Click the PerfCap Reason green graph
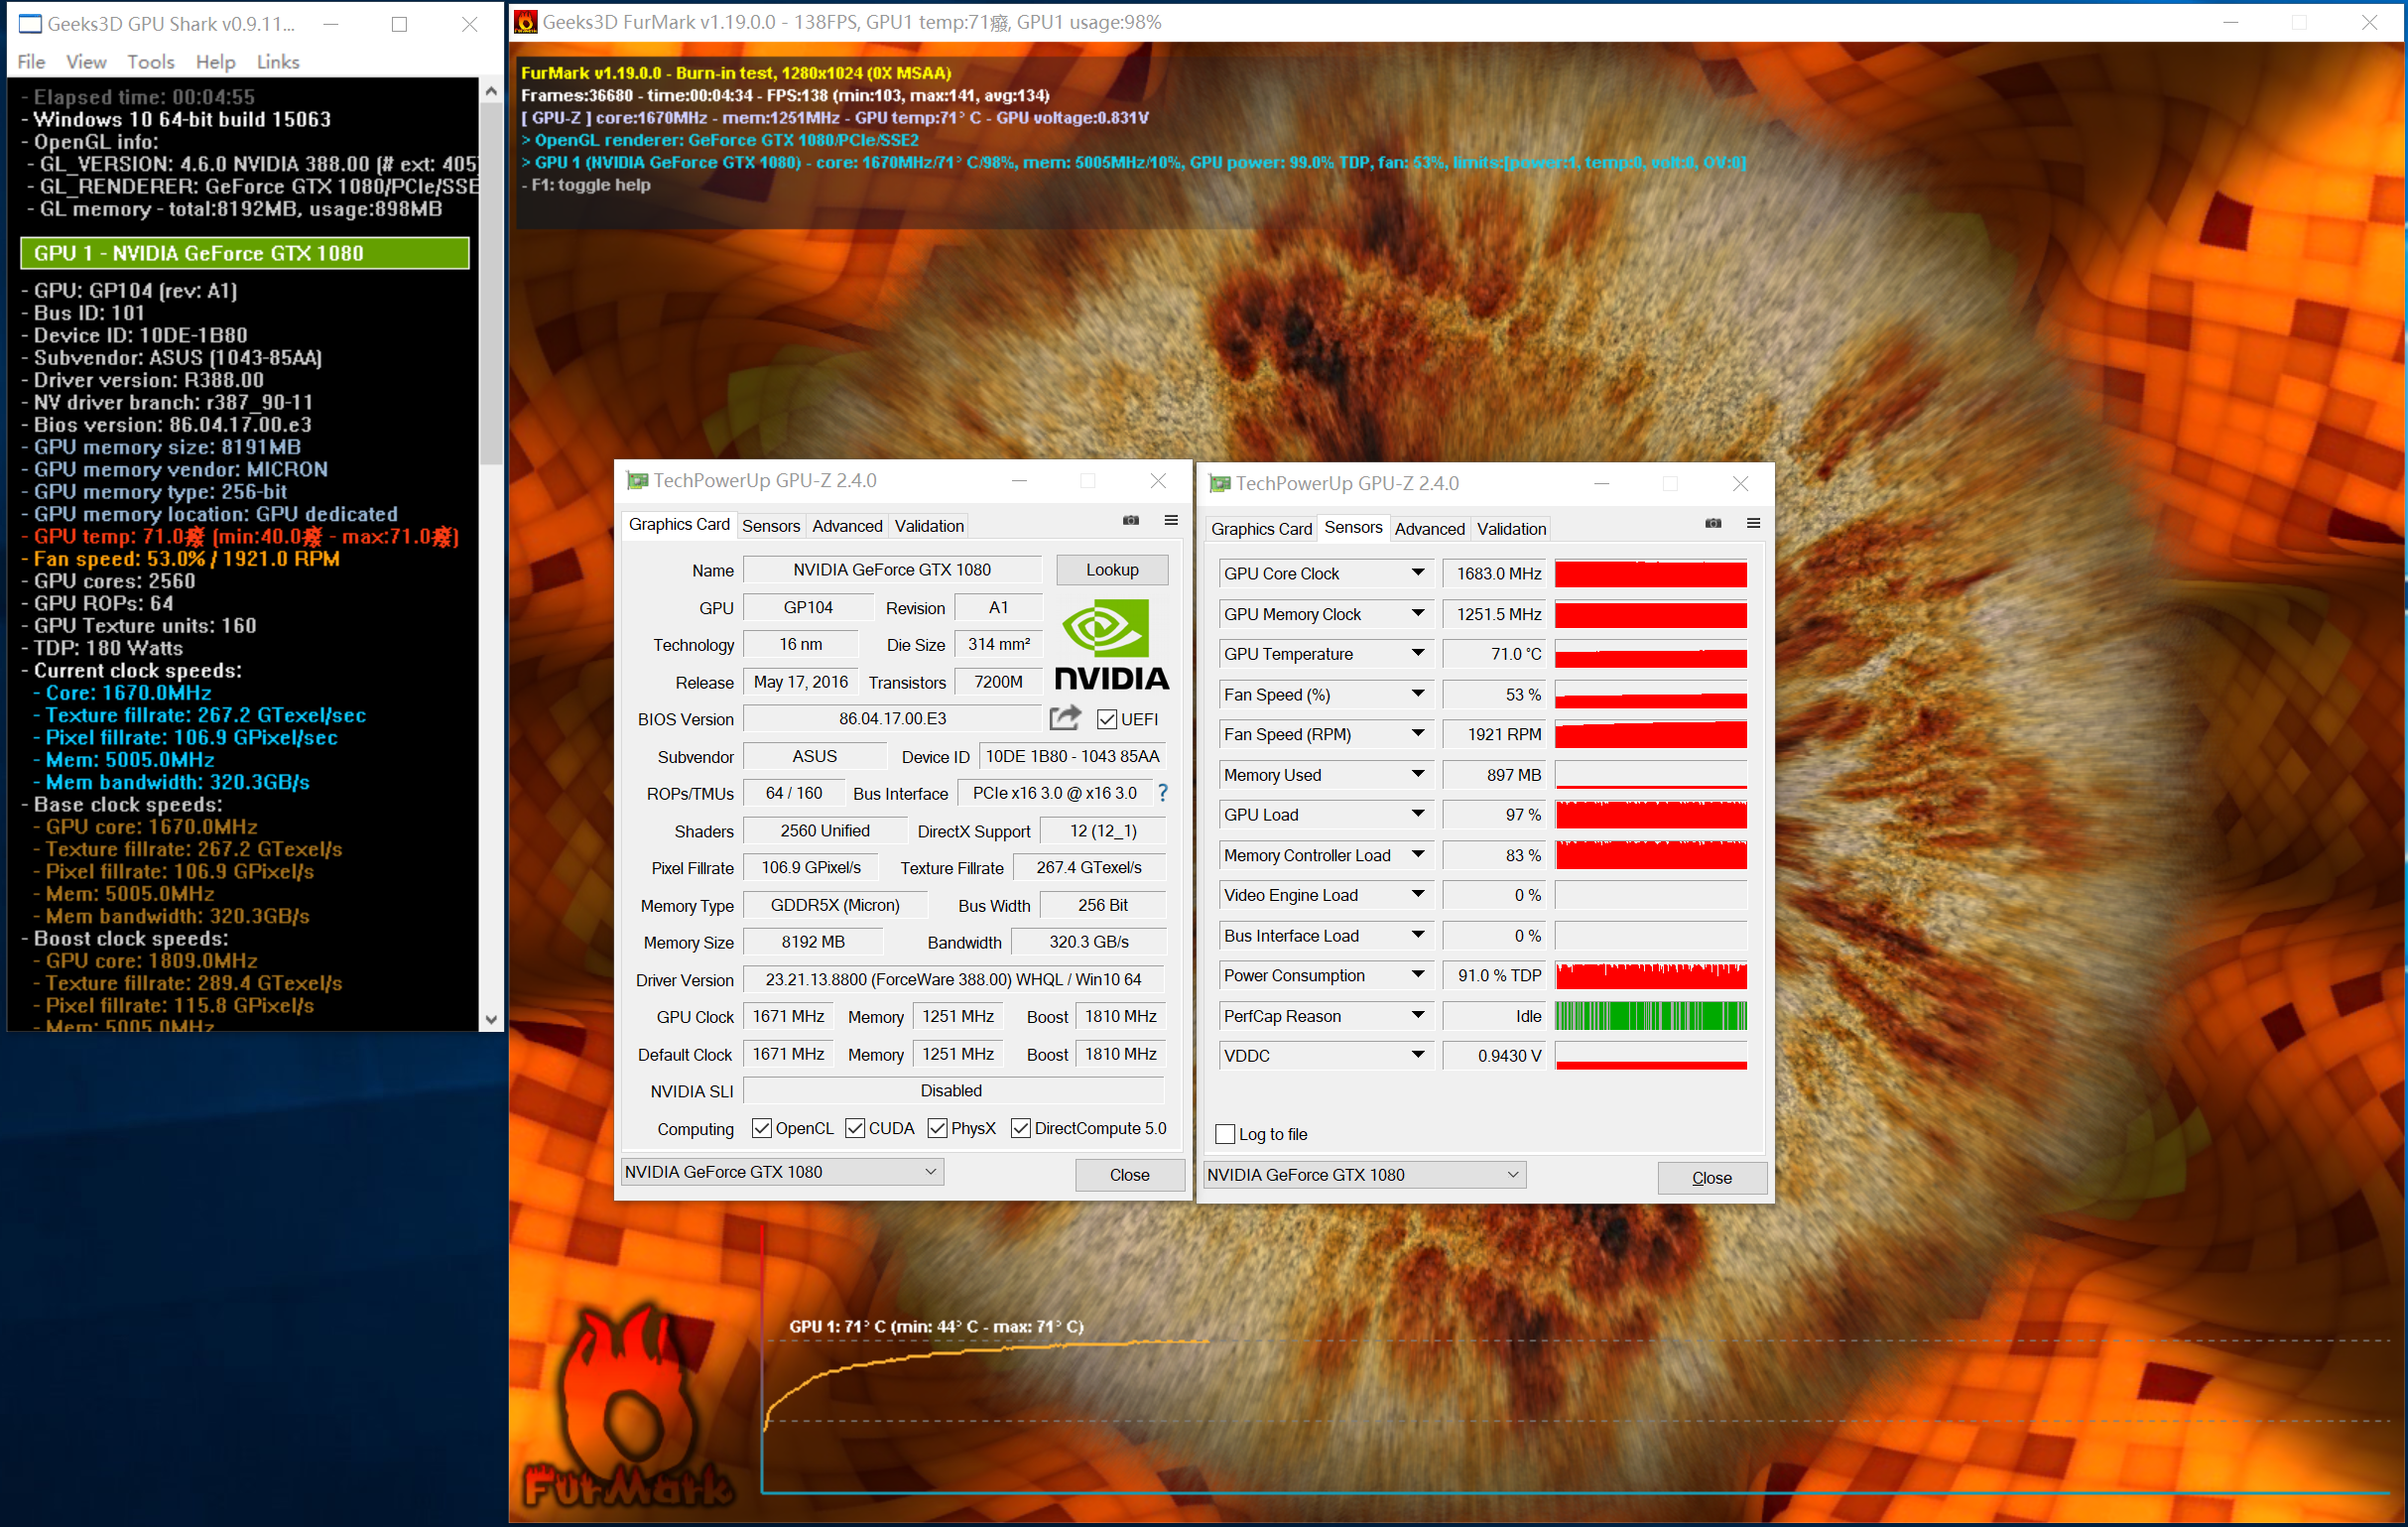 point(1651,1015)
